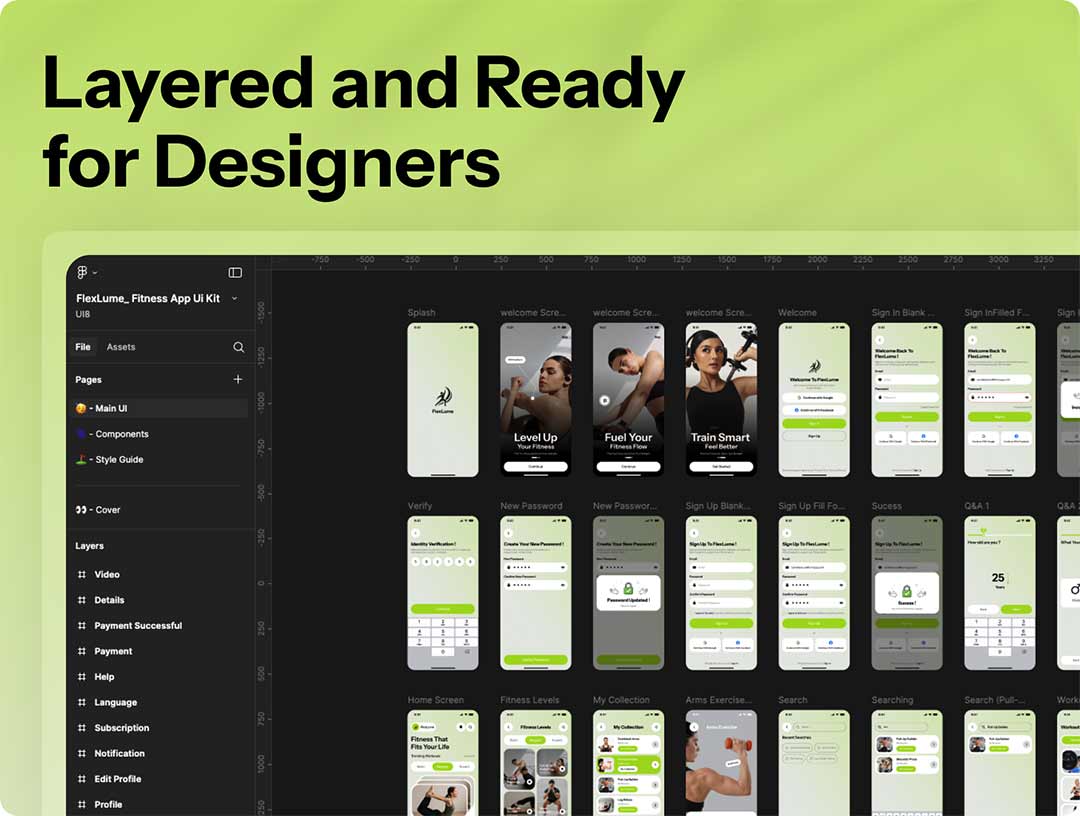Click the frame icon beside Edit Profile layer
The width and height of the screenshot is (1080, 816).
click(82, 779)
